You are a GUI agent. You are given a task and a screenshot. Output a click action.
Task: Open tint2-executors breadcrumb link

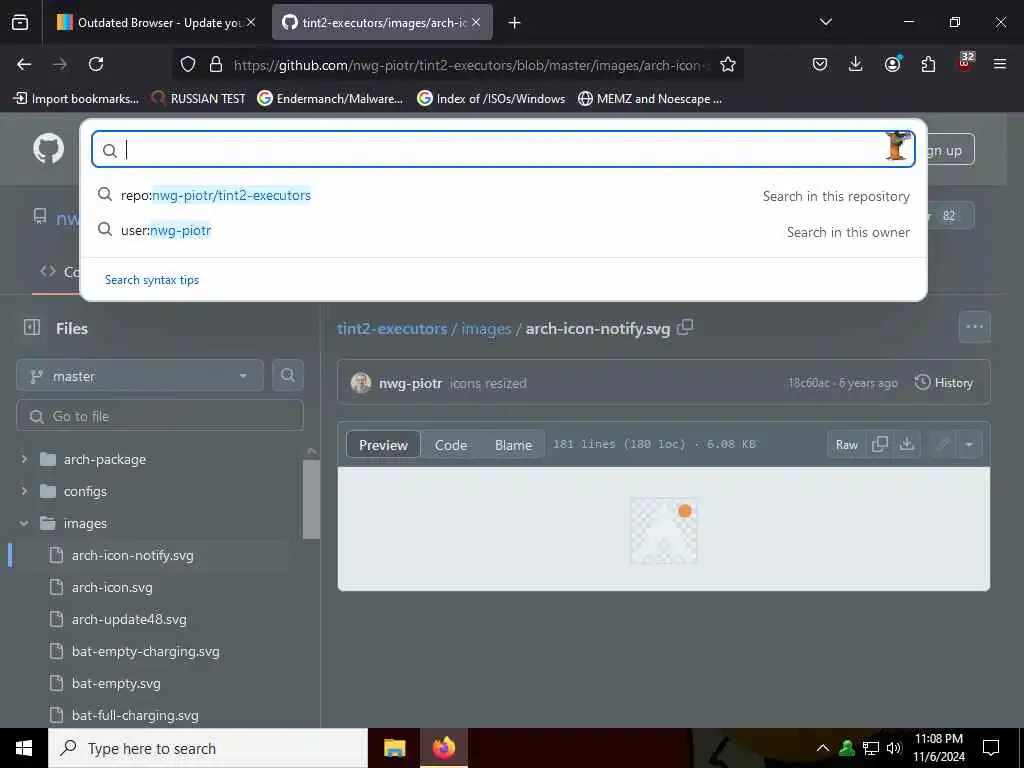(x=392, y=328)
